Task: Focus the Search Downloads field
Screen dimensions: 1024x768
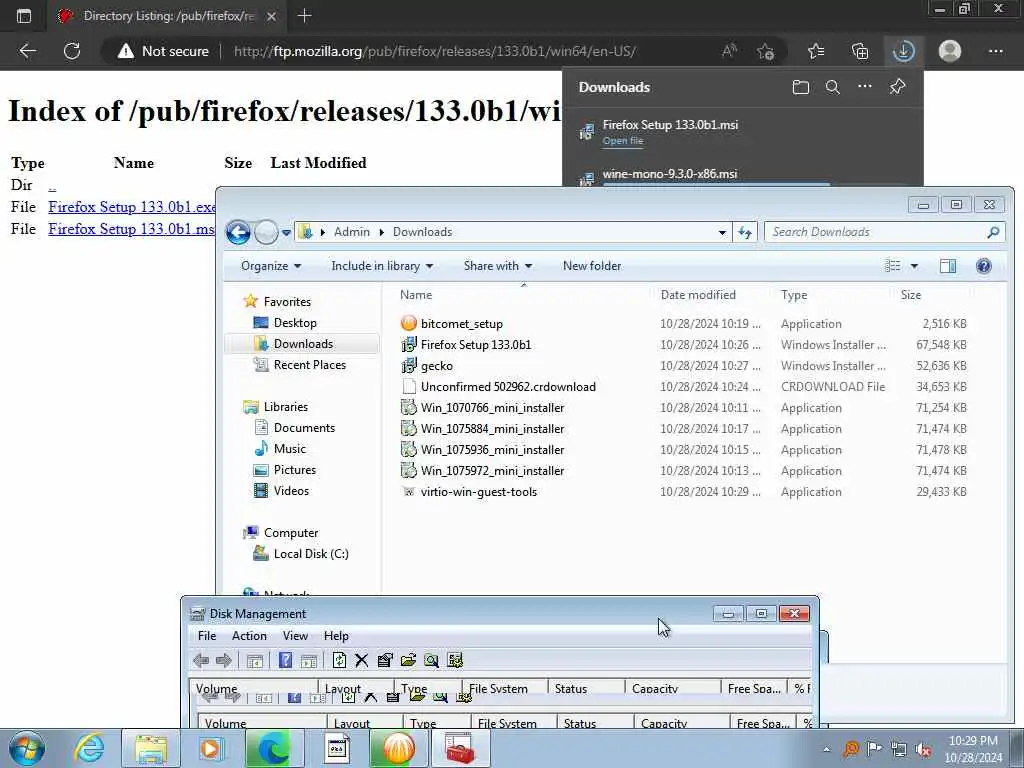Action: 885,232
